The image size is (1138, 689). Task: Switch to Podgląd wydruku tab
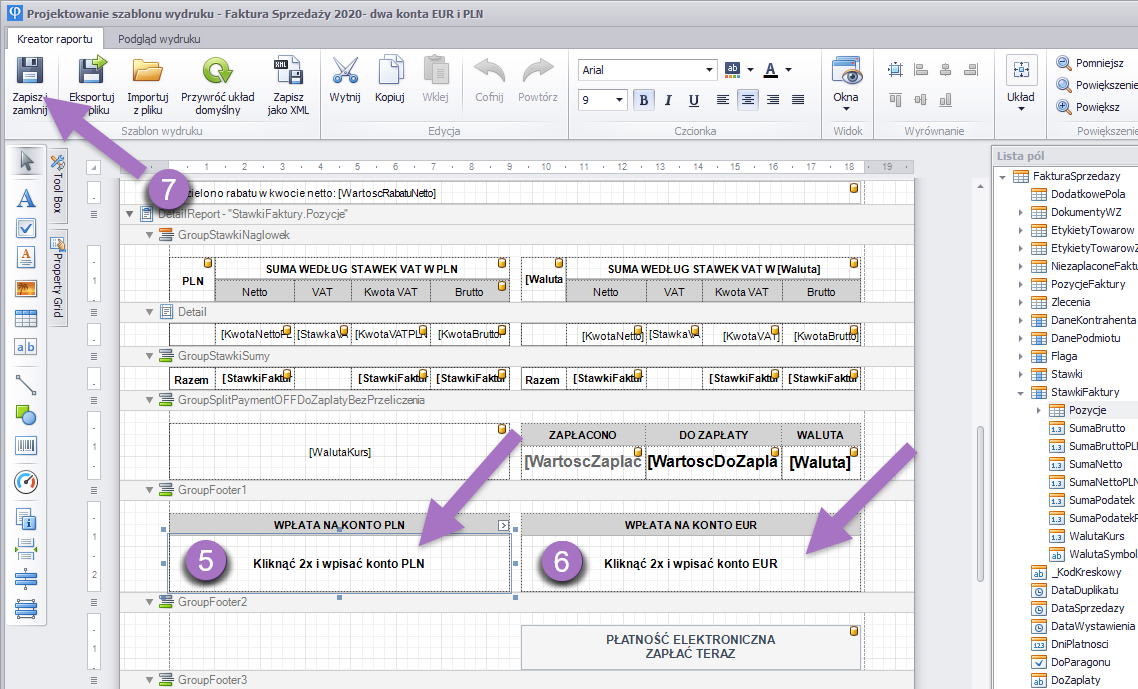(159, 39)
